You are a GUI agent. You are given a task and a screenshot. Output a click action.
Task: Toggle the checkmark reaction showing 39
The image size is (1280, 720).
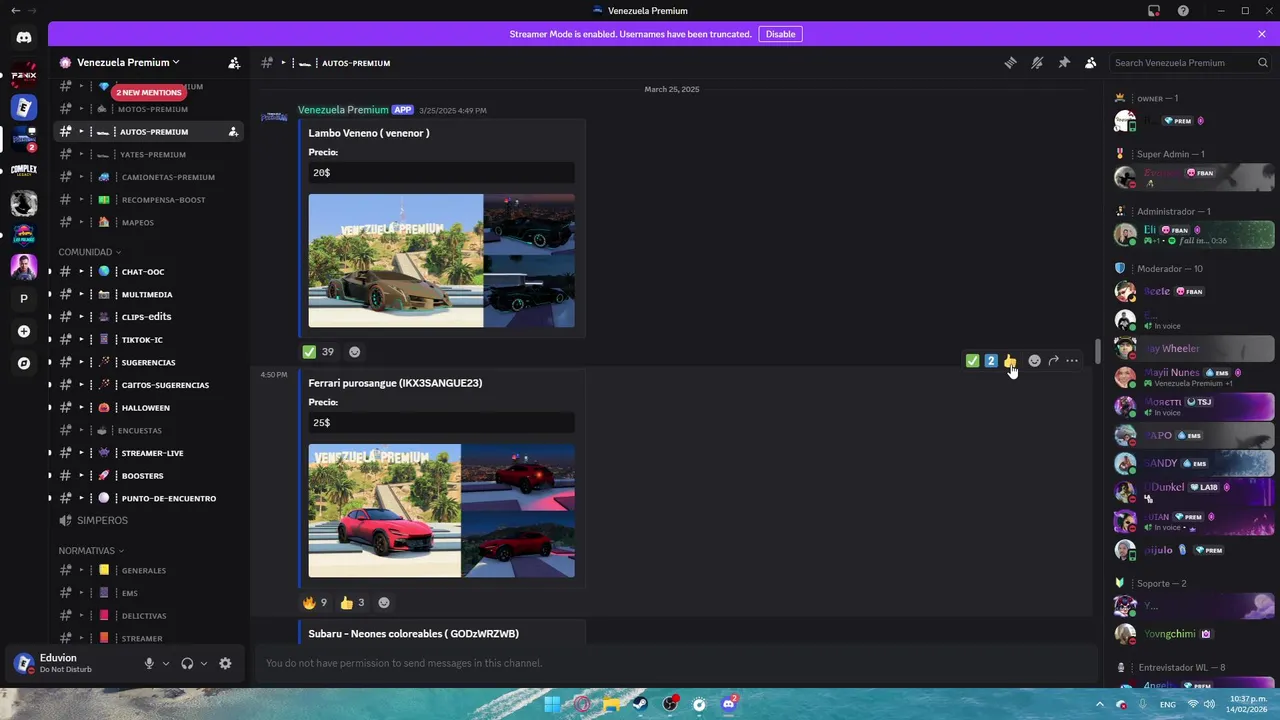318,352
